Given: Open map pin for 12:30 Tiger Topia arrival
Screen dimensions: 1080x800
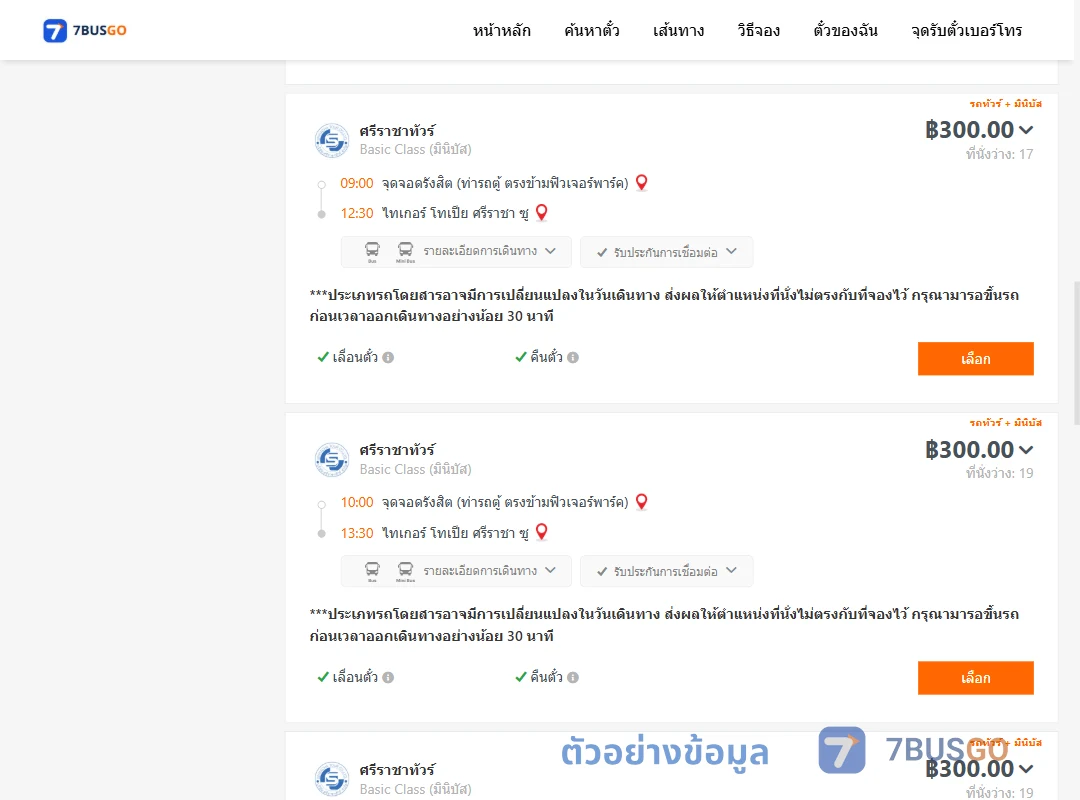Looking at the screenshot, I should click(x=541, y=213).
